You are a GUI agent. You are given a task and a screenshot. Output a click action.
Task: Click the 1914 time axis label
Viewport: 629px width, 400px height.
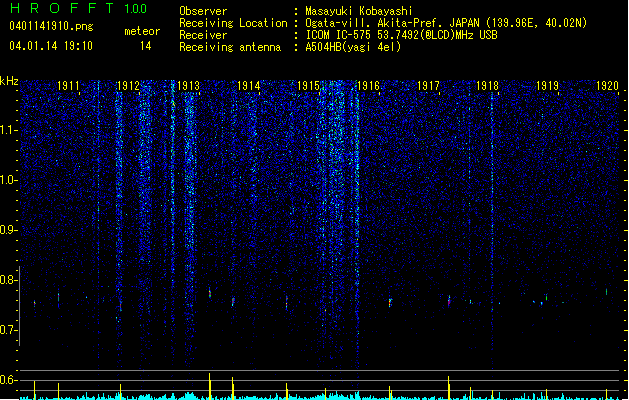(248, 85)
